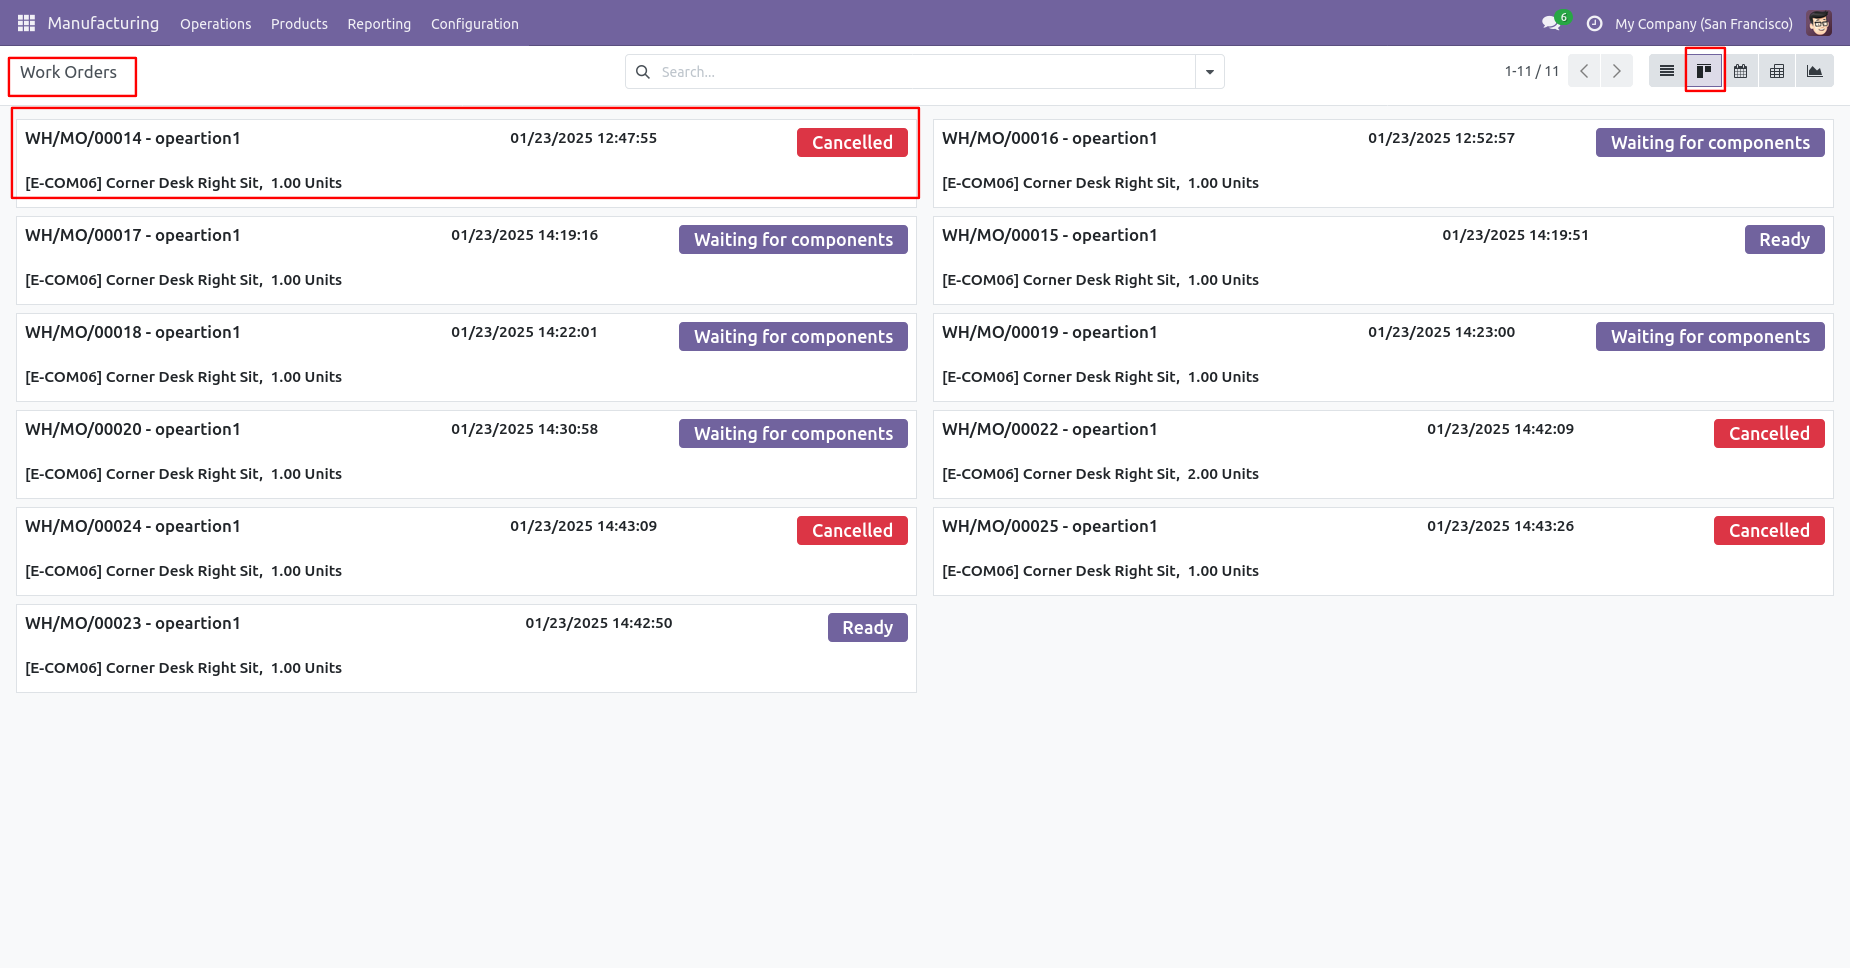Screen dimensions: 1850x968
Task: Switch to kanban view
Action: [x=1704, y=71]
